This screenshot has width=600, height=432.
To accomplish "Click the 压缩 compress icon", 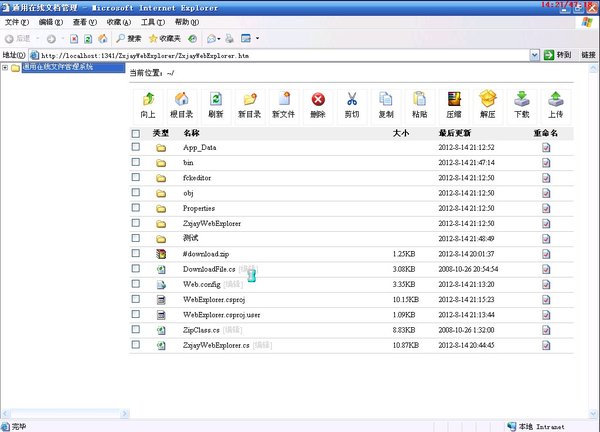I will click(x=454, y=100).
